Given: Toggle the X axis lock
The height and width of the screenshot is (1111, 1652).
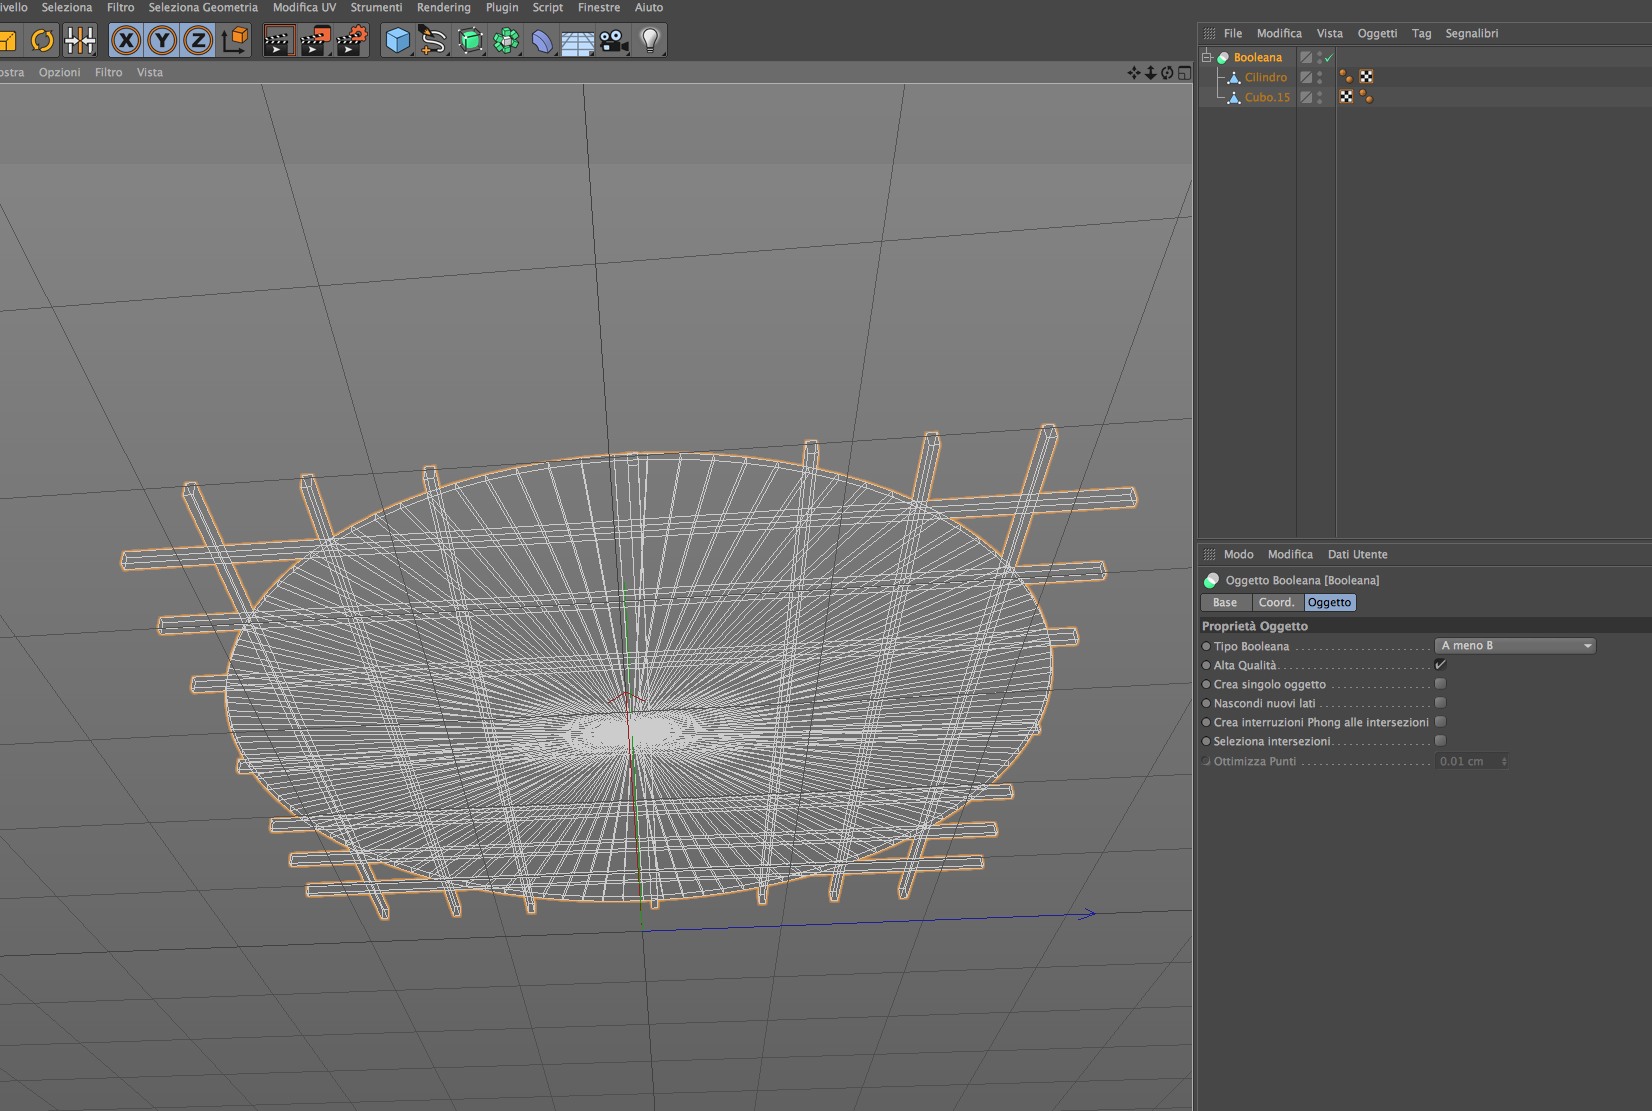Looking at the screenshot, I should pos(126,41).
